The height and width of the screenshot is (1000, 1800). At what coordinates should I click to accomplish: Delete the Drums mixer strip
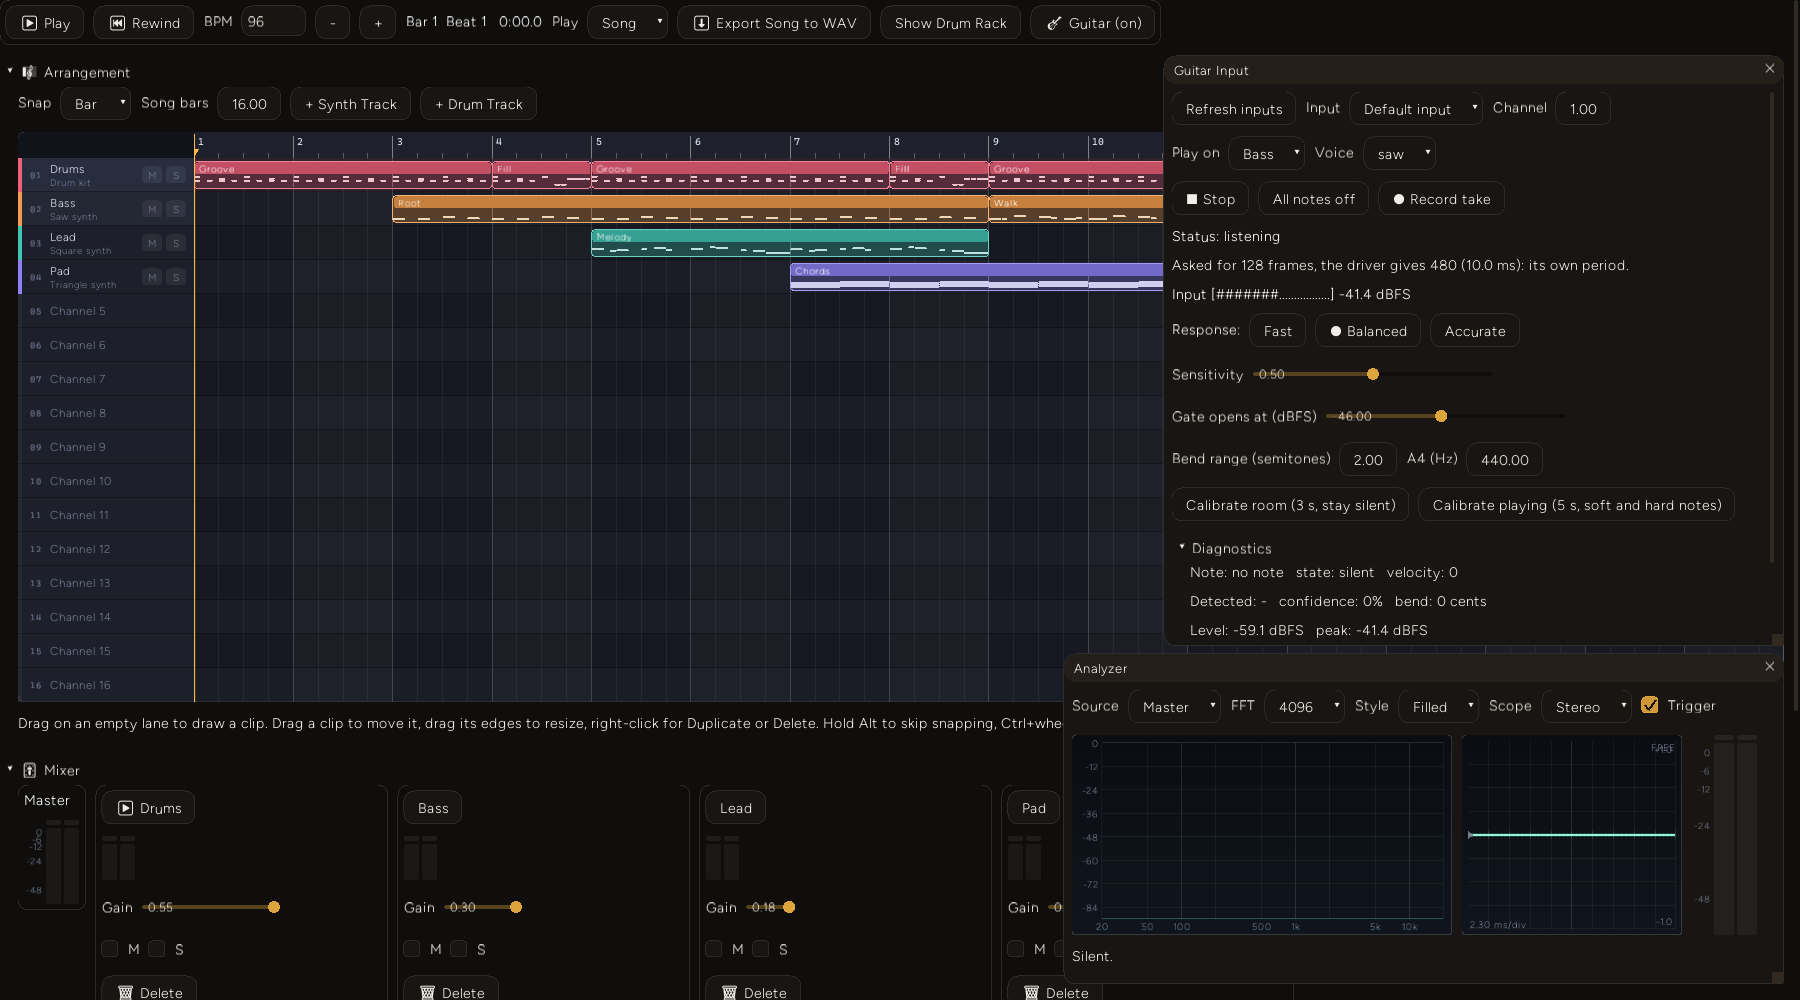(149, 988)
